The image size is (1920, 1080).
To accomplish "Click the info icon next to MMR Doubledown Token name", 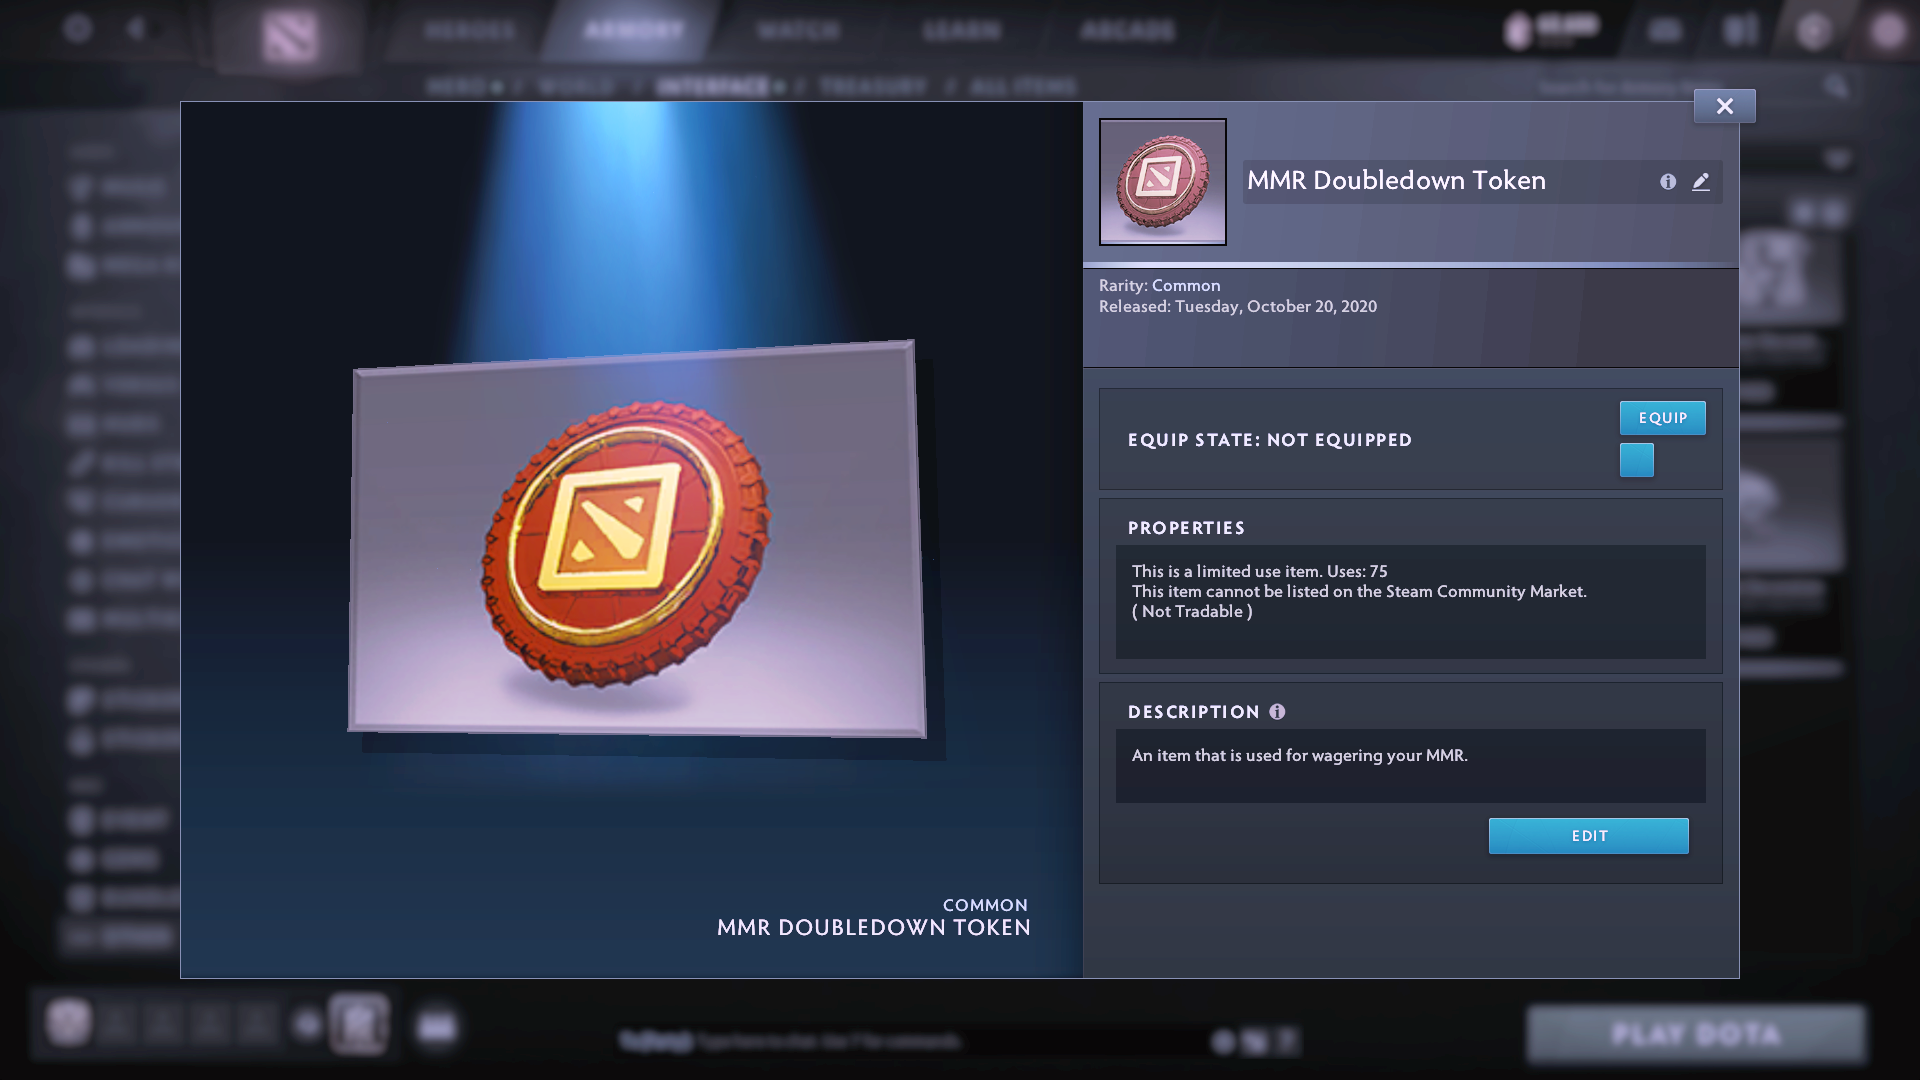I will point(1667,182).
